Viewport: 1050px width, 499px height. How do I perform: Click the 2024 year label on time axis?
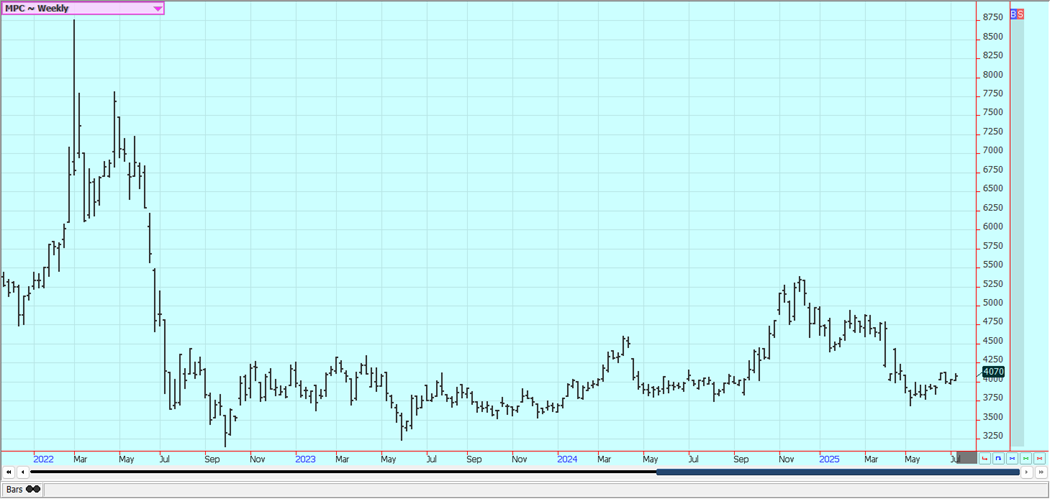(567, 459)
